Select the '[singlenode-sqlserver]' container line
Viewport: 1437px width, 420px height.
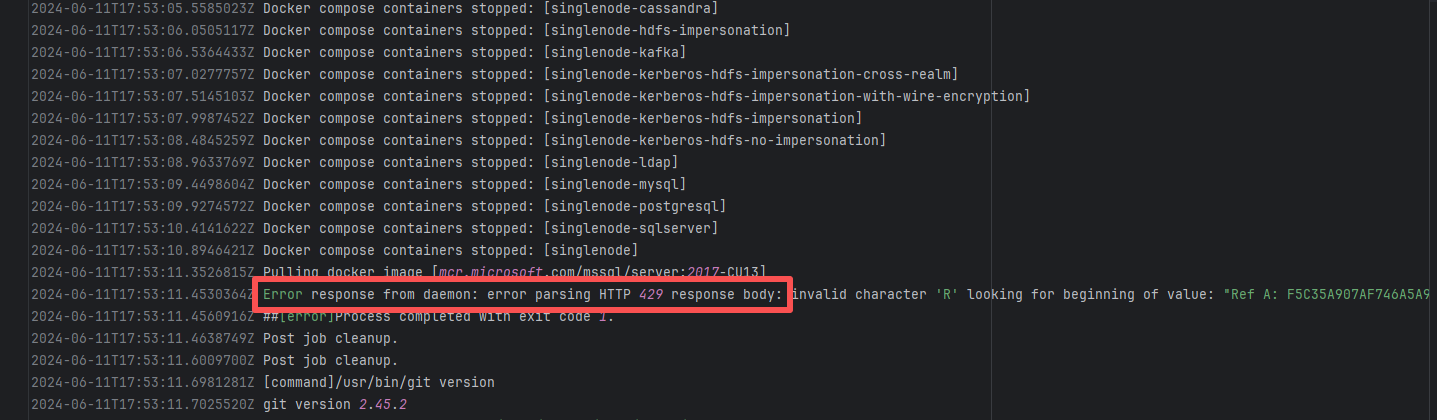coord(631,228)
